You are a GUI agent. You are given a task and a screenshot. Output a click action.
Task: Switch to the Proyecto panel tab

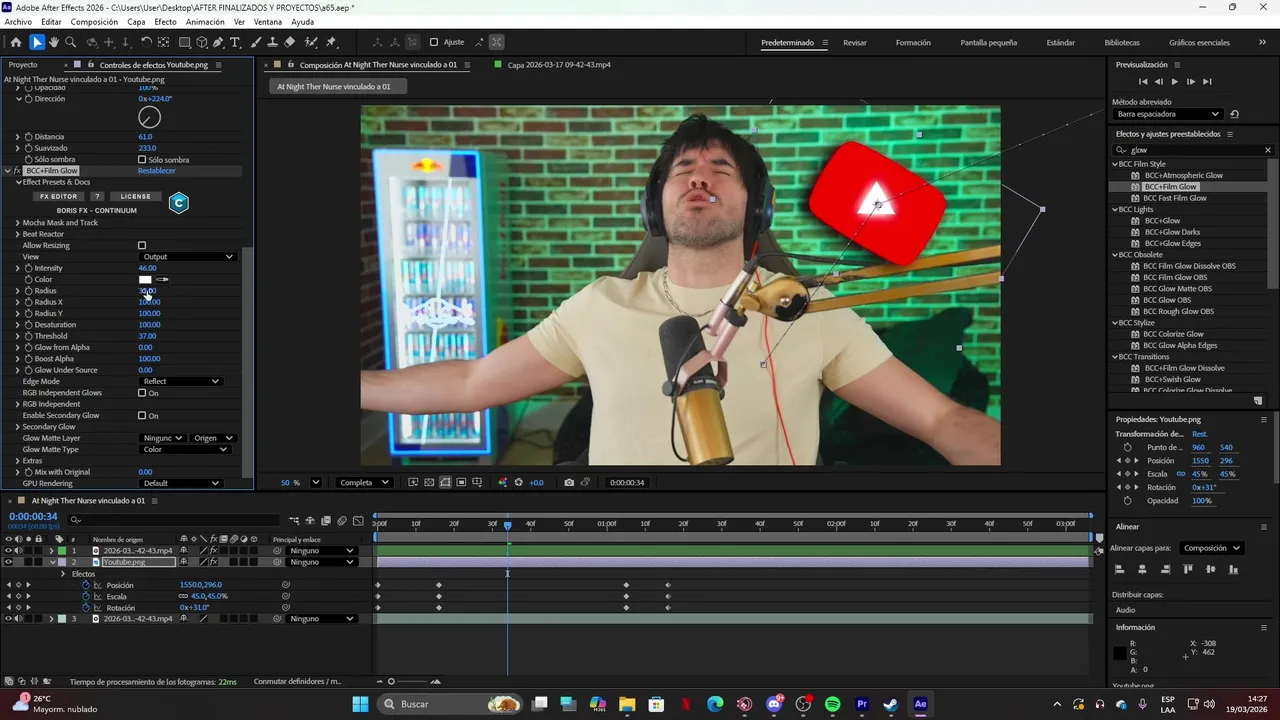pos(23,64)
